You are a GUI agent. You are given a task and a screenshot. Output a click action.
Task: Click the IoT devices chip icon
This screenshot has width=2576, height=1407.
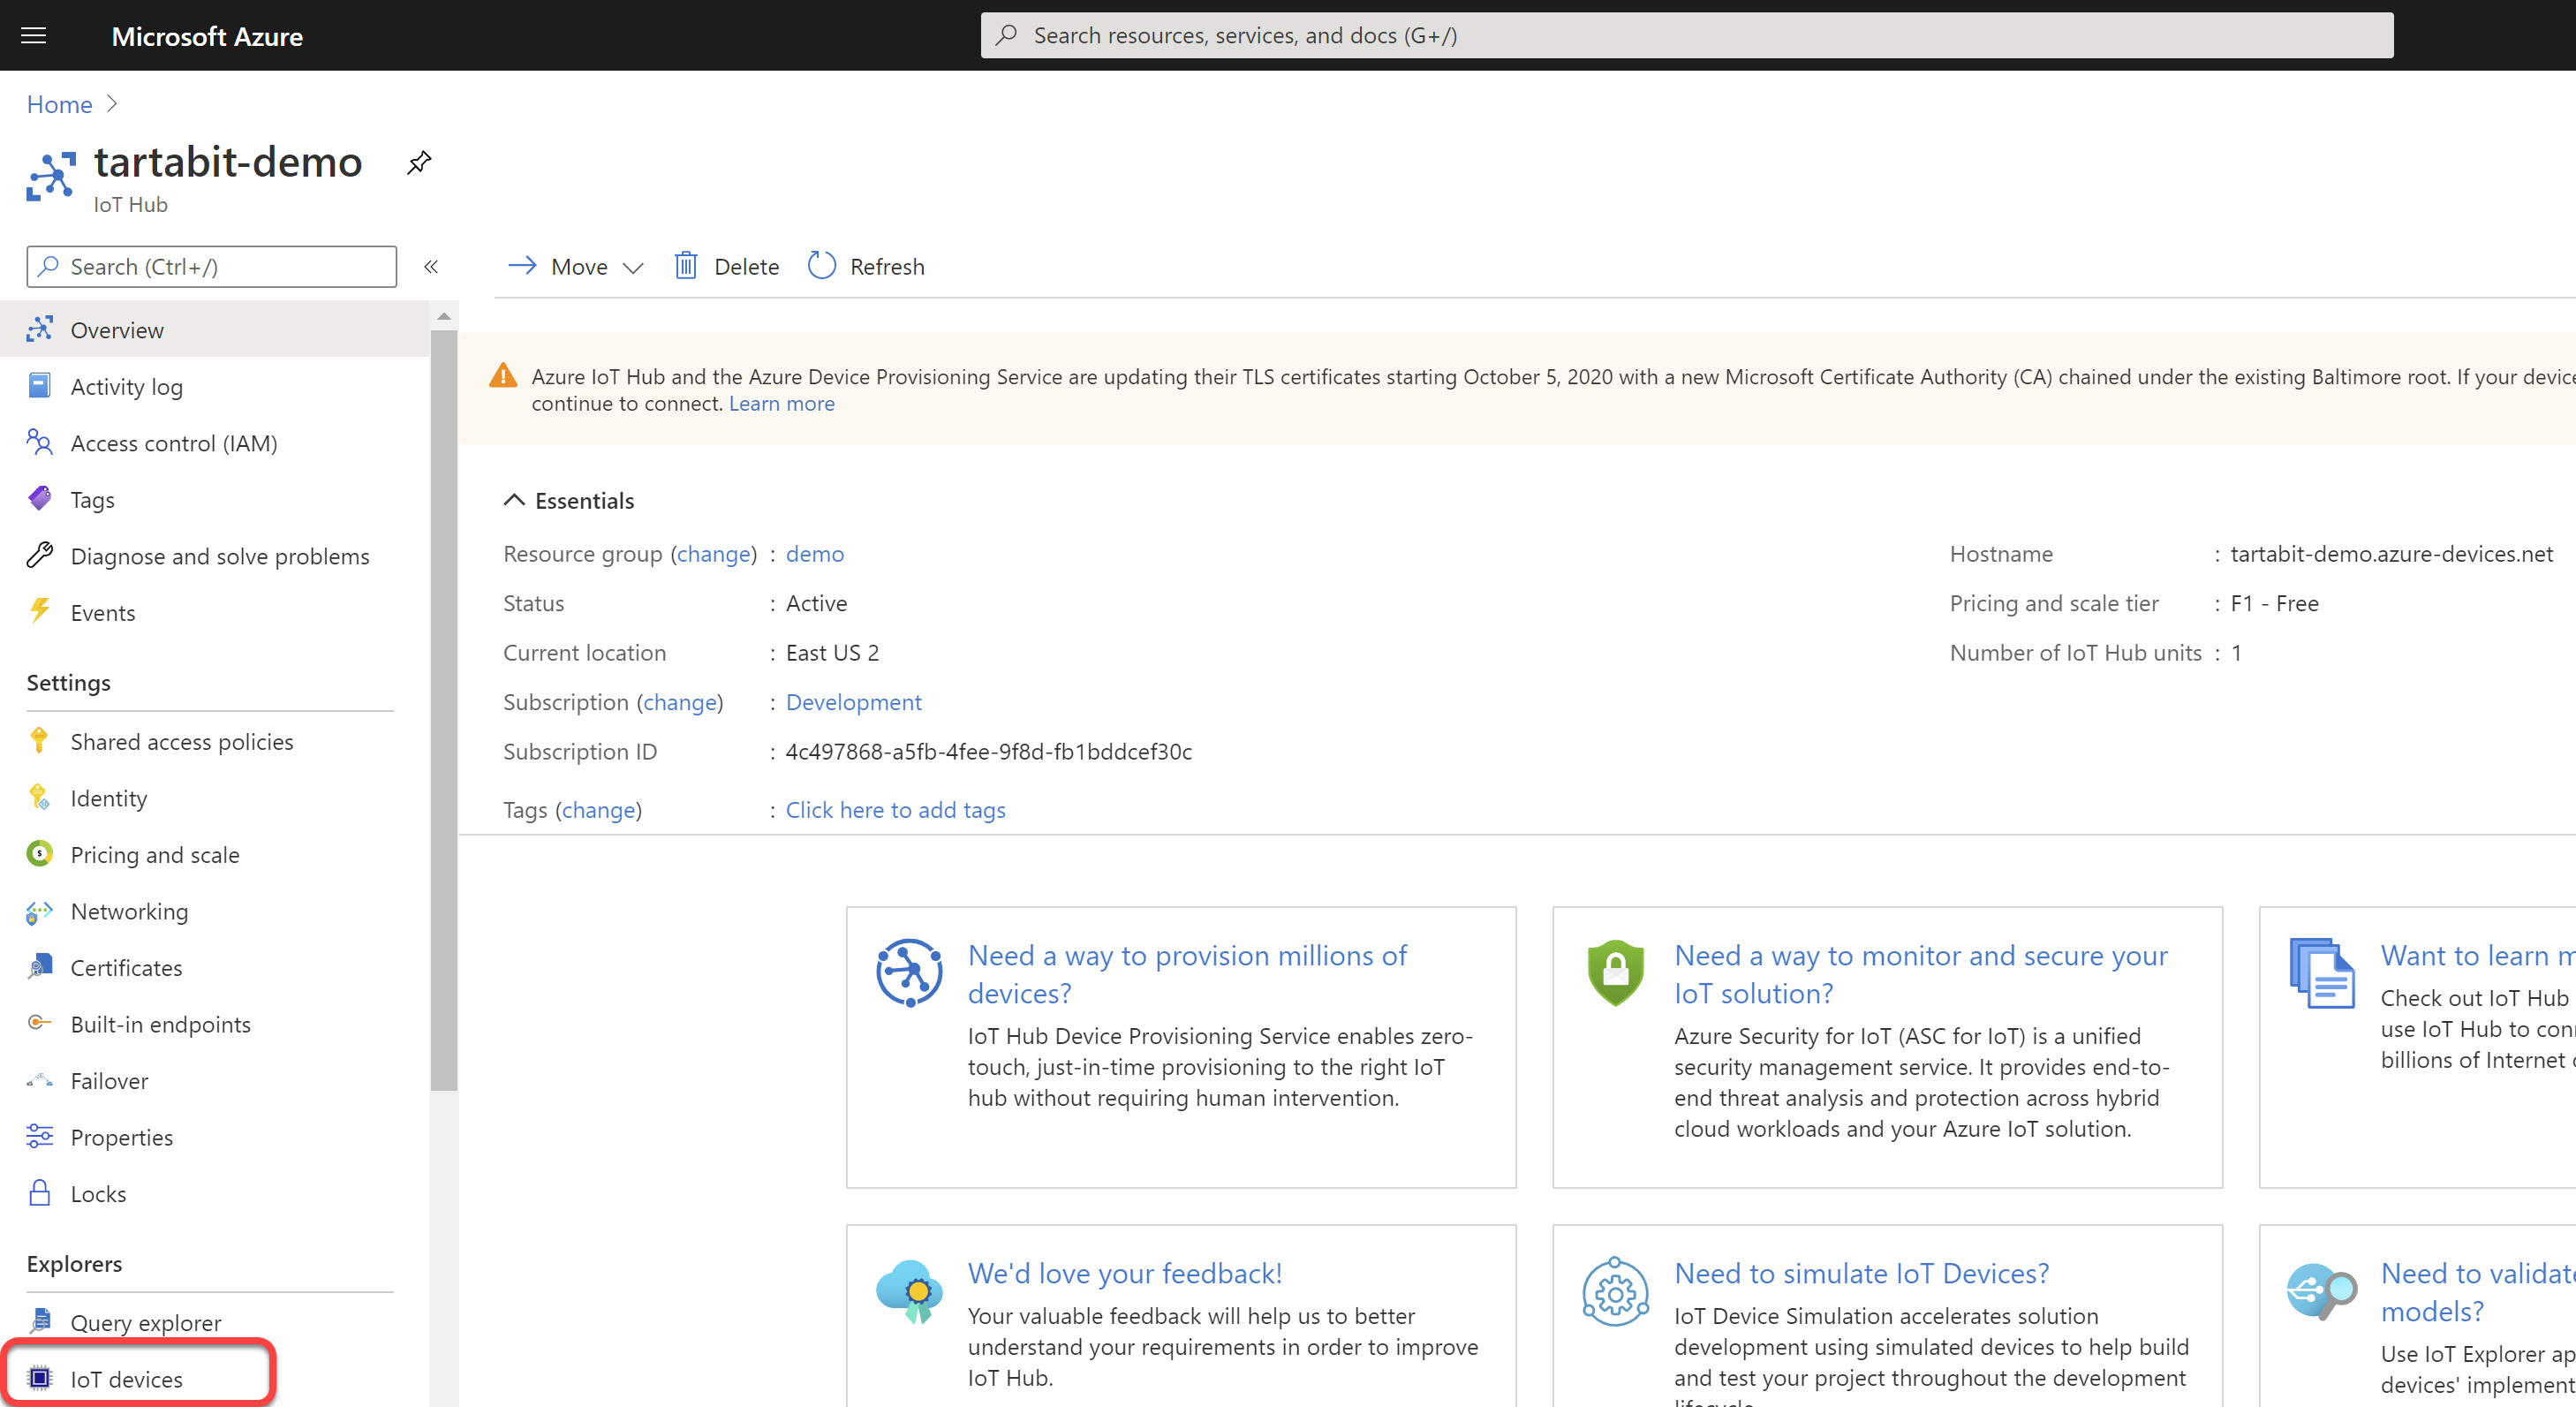click(x=39, y=1378)
